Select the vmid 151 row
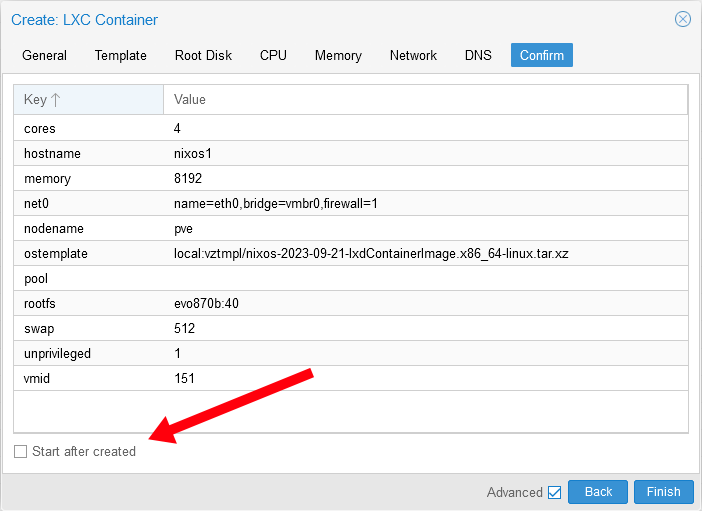Image resolution: width=702 pixels, height=511 pixels. [350, 379]
